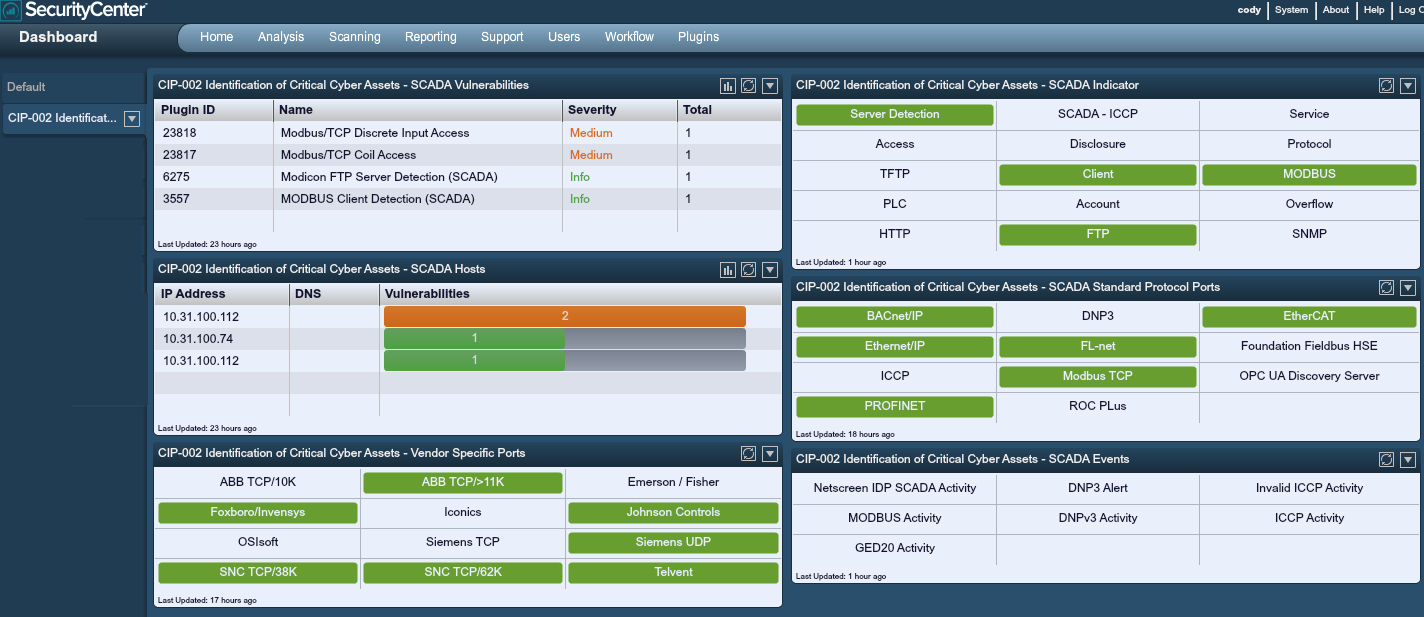Click the ABB TCP/>11K indicator
The width and height of the screenshot is (1424, 617).
[463, 483]
